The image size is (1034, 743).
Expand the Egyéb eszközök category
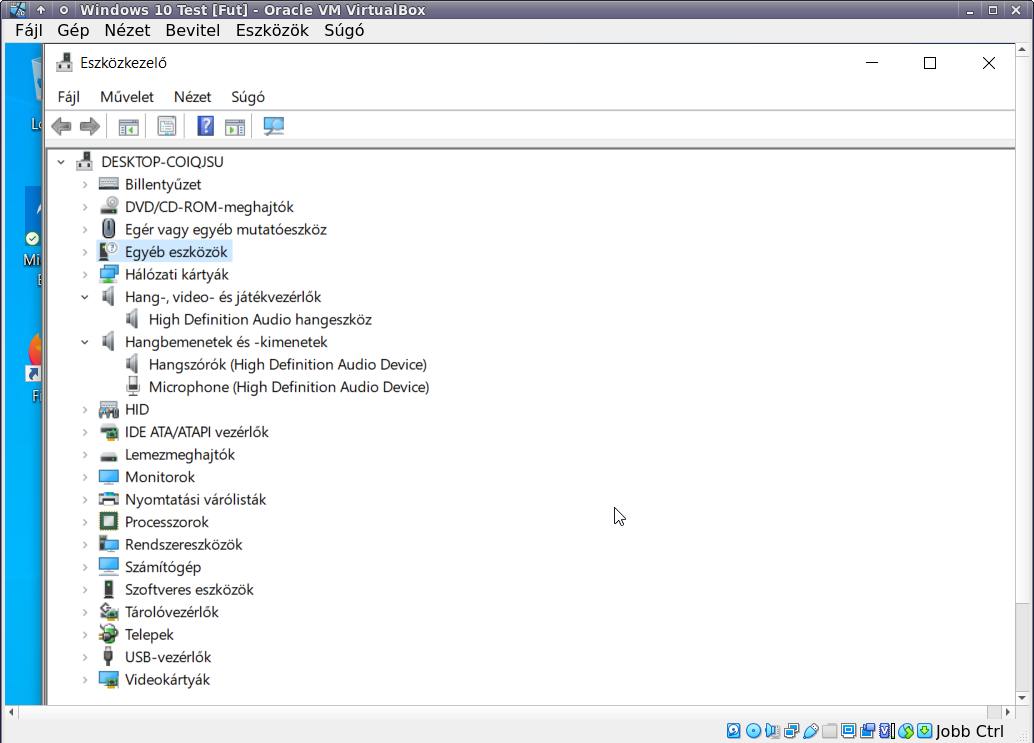click(x=84, y=252)
